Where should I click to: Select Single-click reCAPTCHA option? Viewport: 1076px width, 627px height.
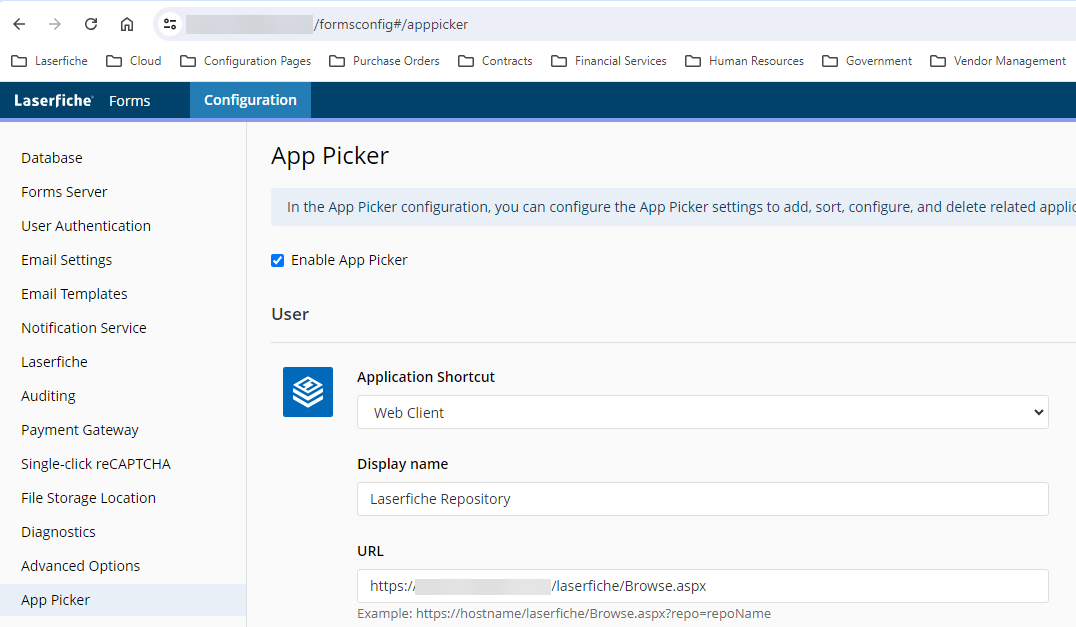pyautogui.click(x=95, y=464)
